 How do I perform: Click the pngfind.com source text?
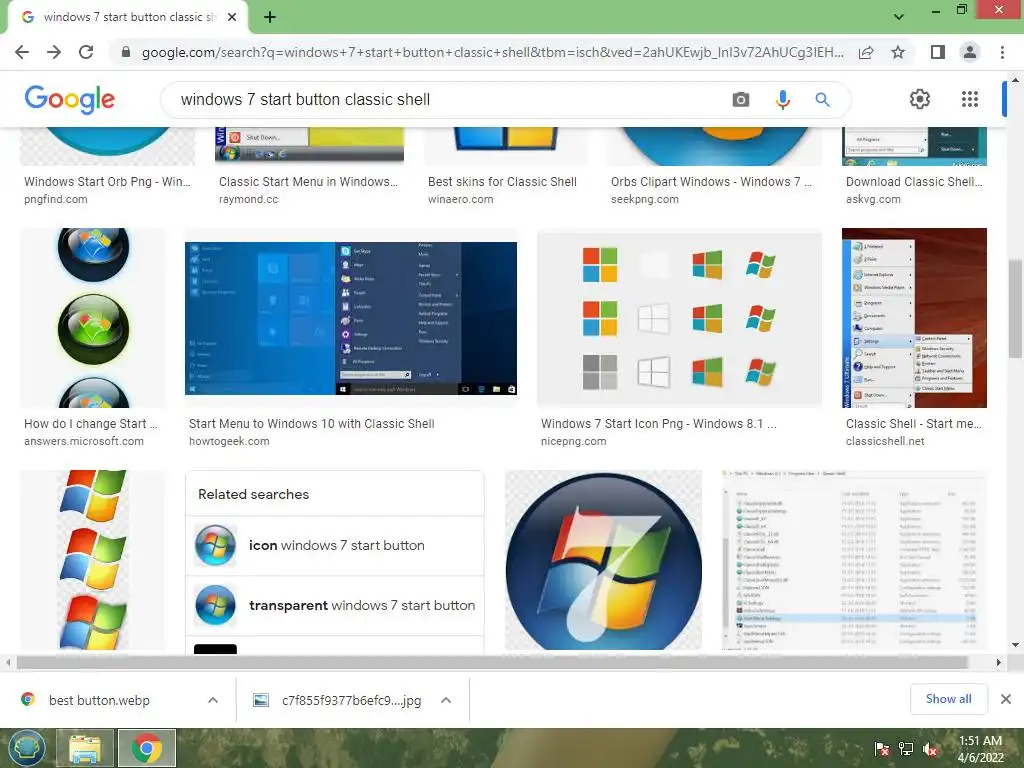tap(56, 199)
